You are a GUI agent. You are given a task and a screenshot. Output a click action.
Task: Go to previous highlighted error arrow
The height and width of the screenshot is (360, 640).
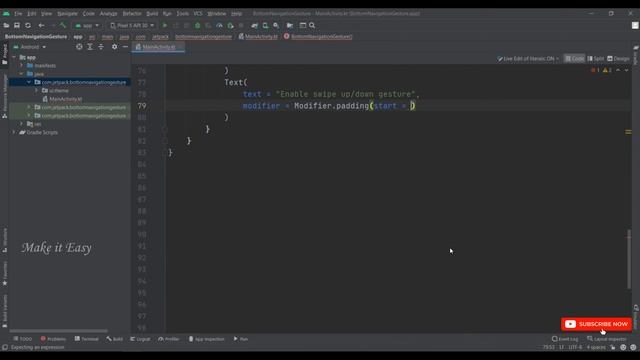618,70
